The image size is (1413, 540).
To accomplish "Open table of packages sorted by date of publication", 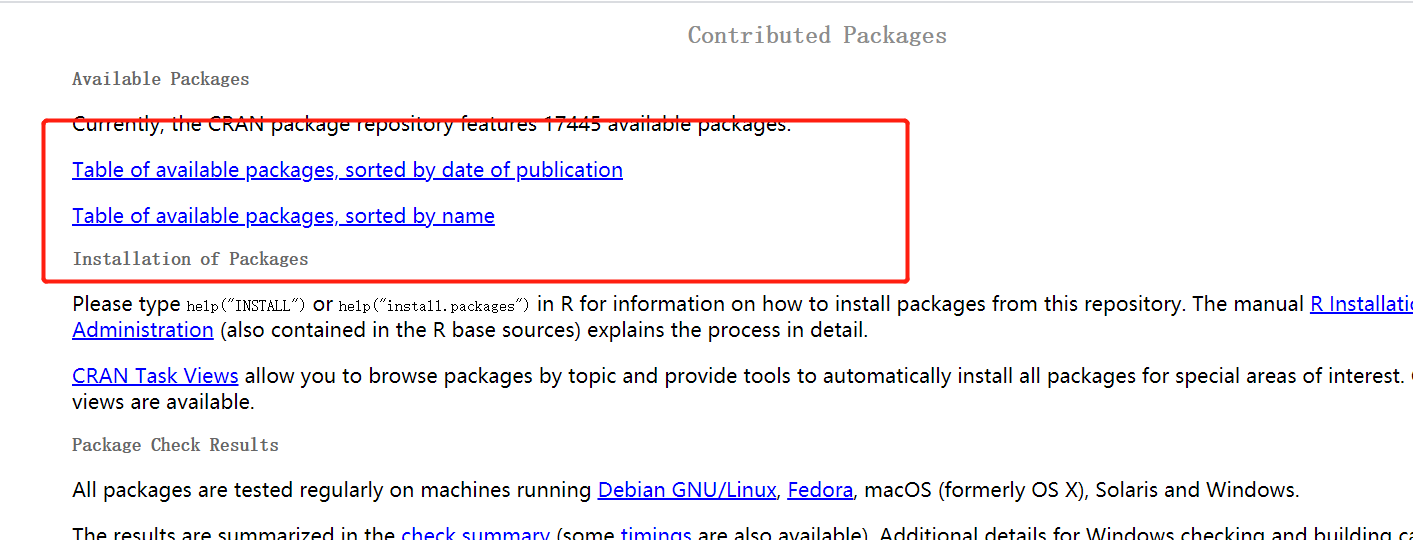I will [x=347, y=170].
